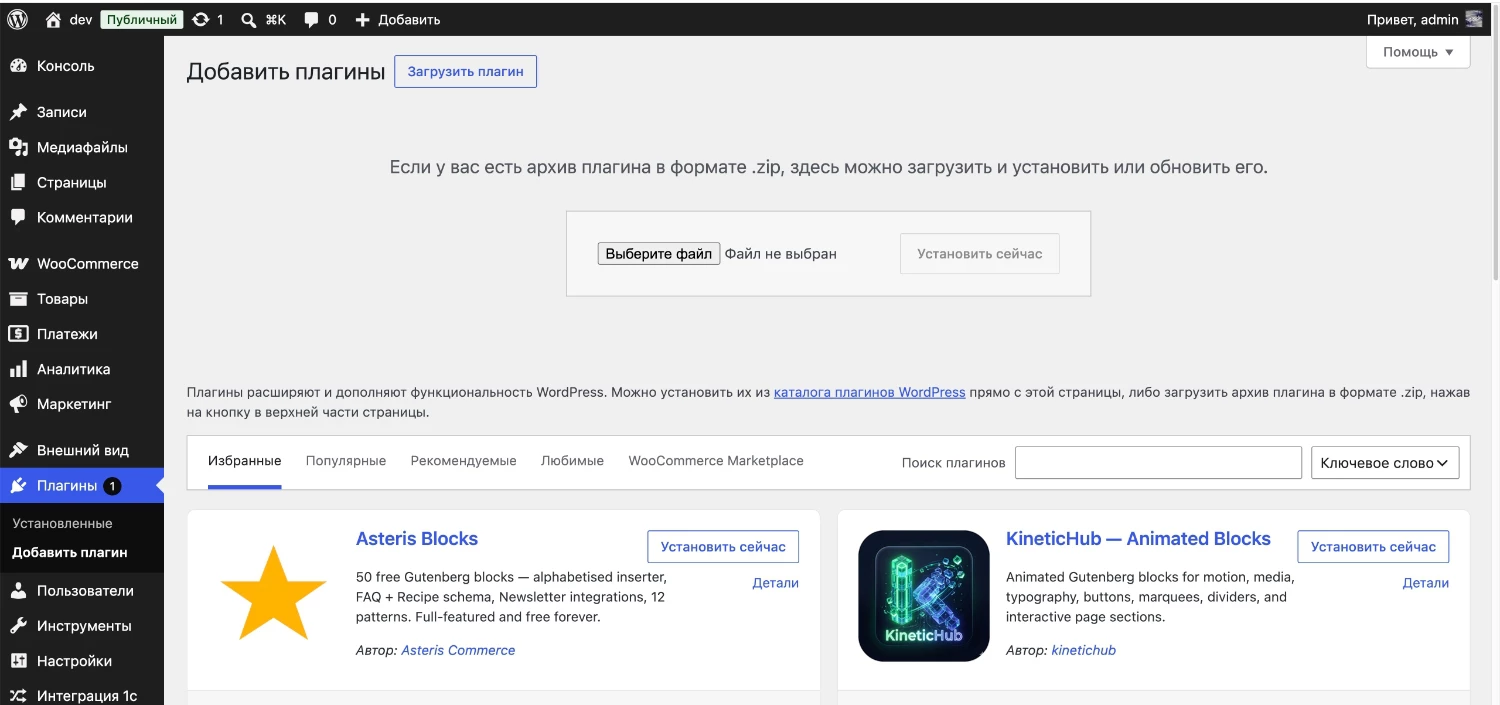Click the admin user avatar icon

point(1474,19)
